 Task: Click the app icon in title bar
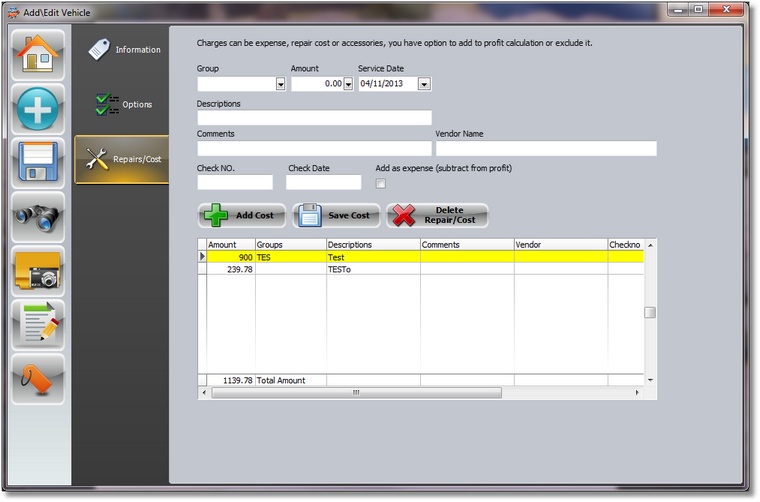[14, 13]
